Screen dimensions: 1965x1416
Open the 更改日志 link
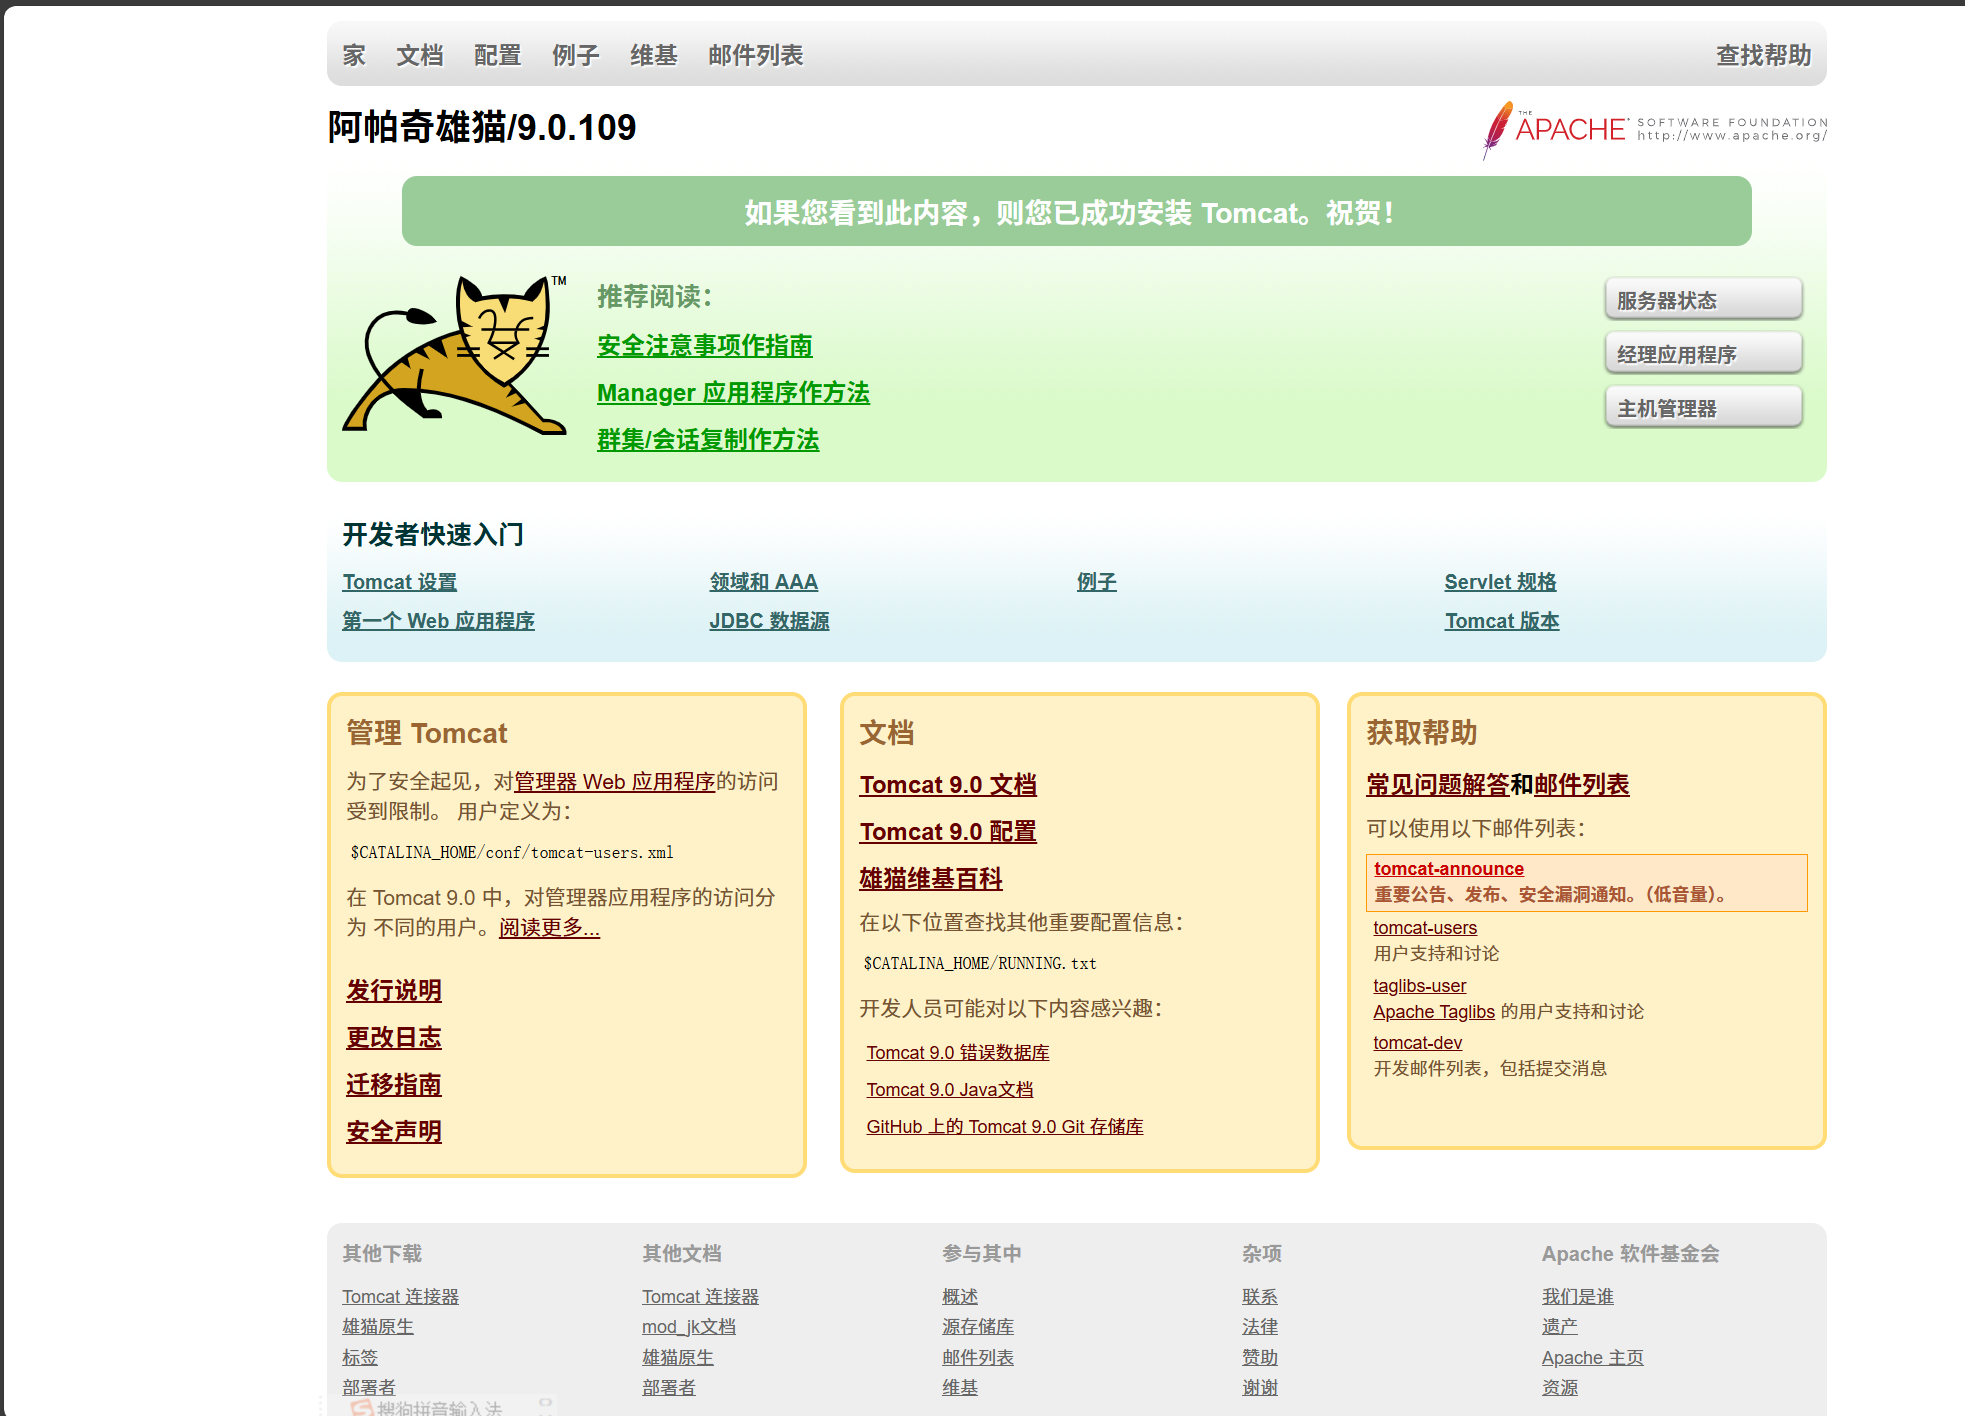(x=394, y=1038)
